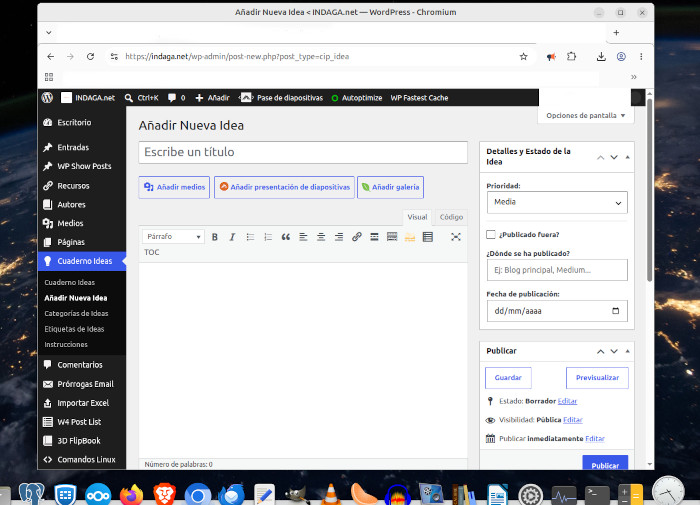Image resolution: width=700 pixels, height=505 pixels.
Task: Insert or edit link icon
Action: [x=356, y=237]
